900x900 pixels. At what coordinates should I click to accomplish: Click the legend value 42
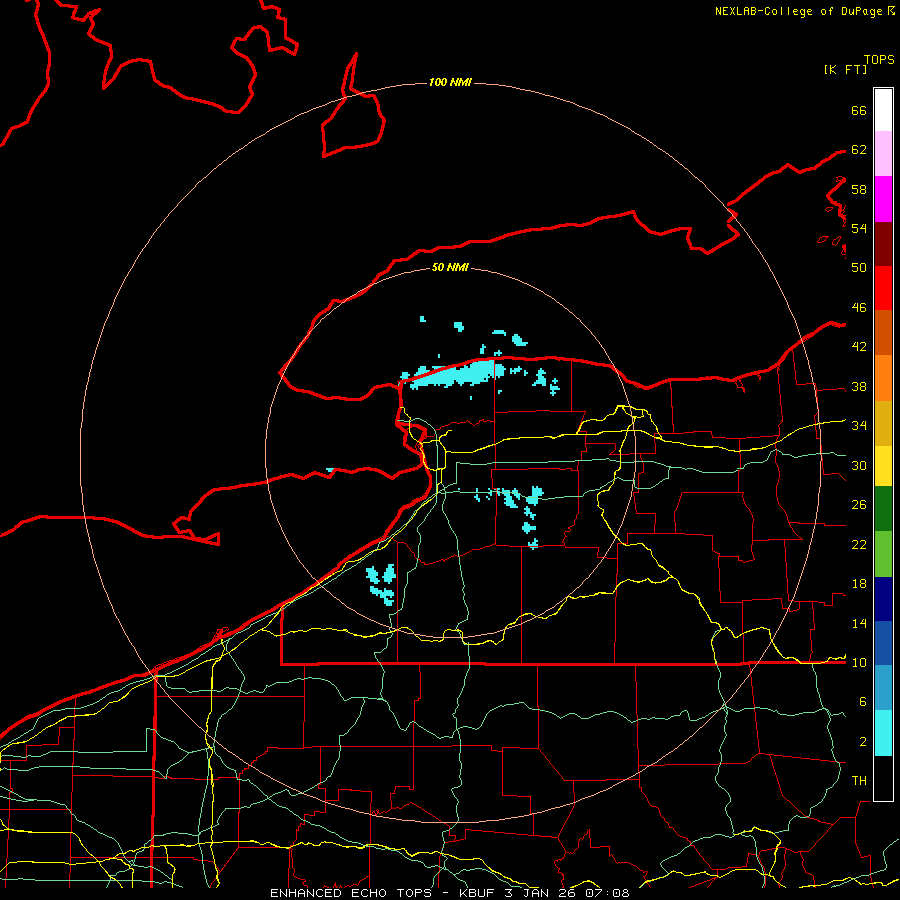(x=859, y=347)
